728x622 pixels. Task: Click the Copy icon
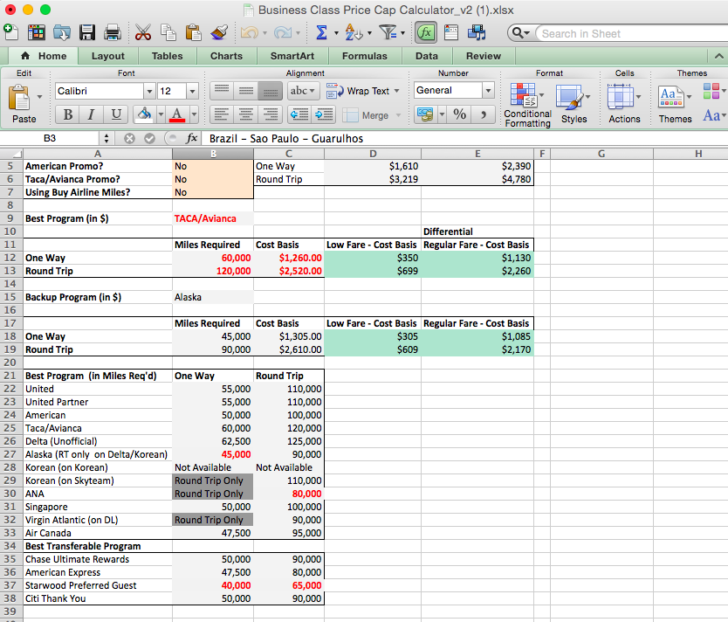[x=168, y=33]
